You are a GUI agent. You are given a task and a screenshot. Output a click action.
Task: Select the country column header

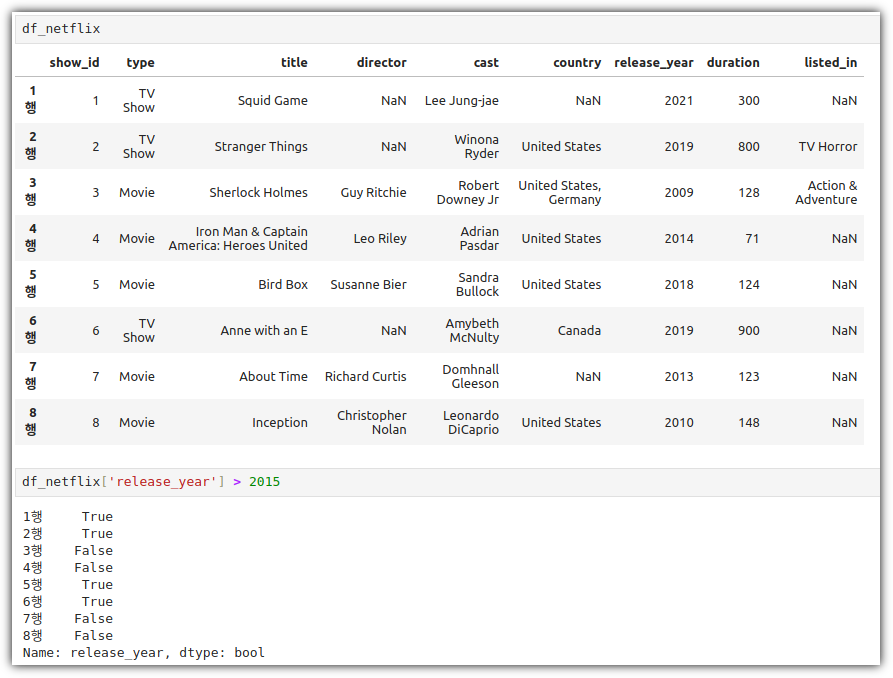[x=577, y=63]
